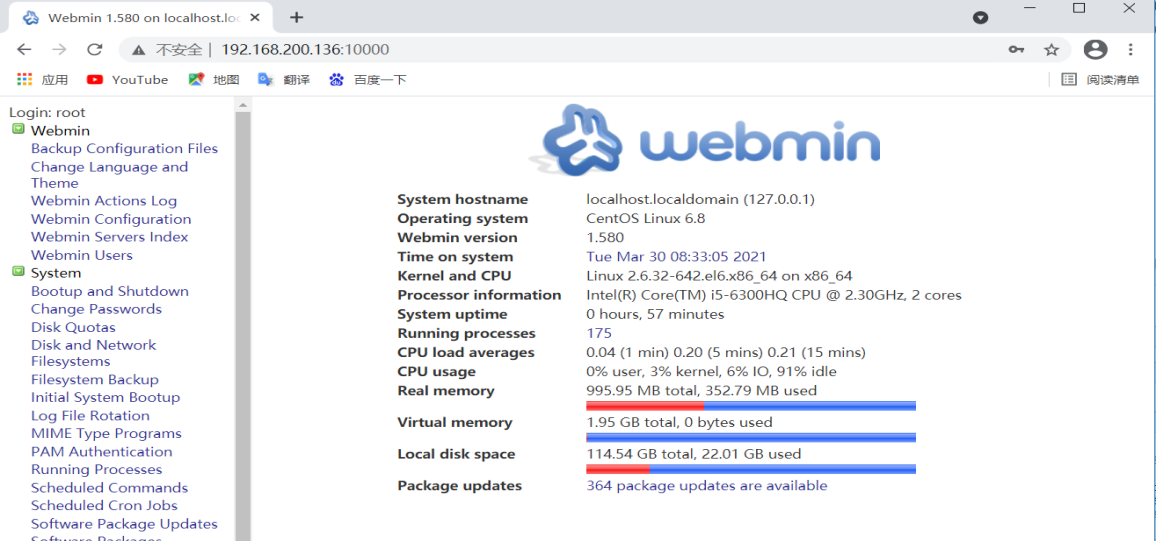Click the 'Login: root' text

click(47, 112)
